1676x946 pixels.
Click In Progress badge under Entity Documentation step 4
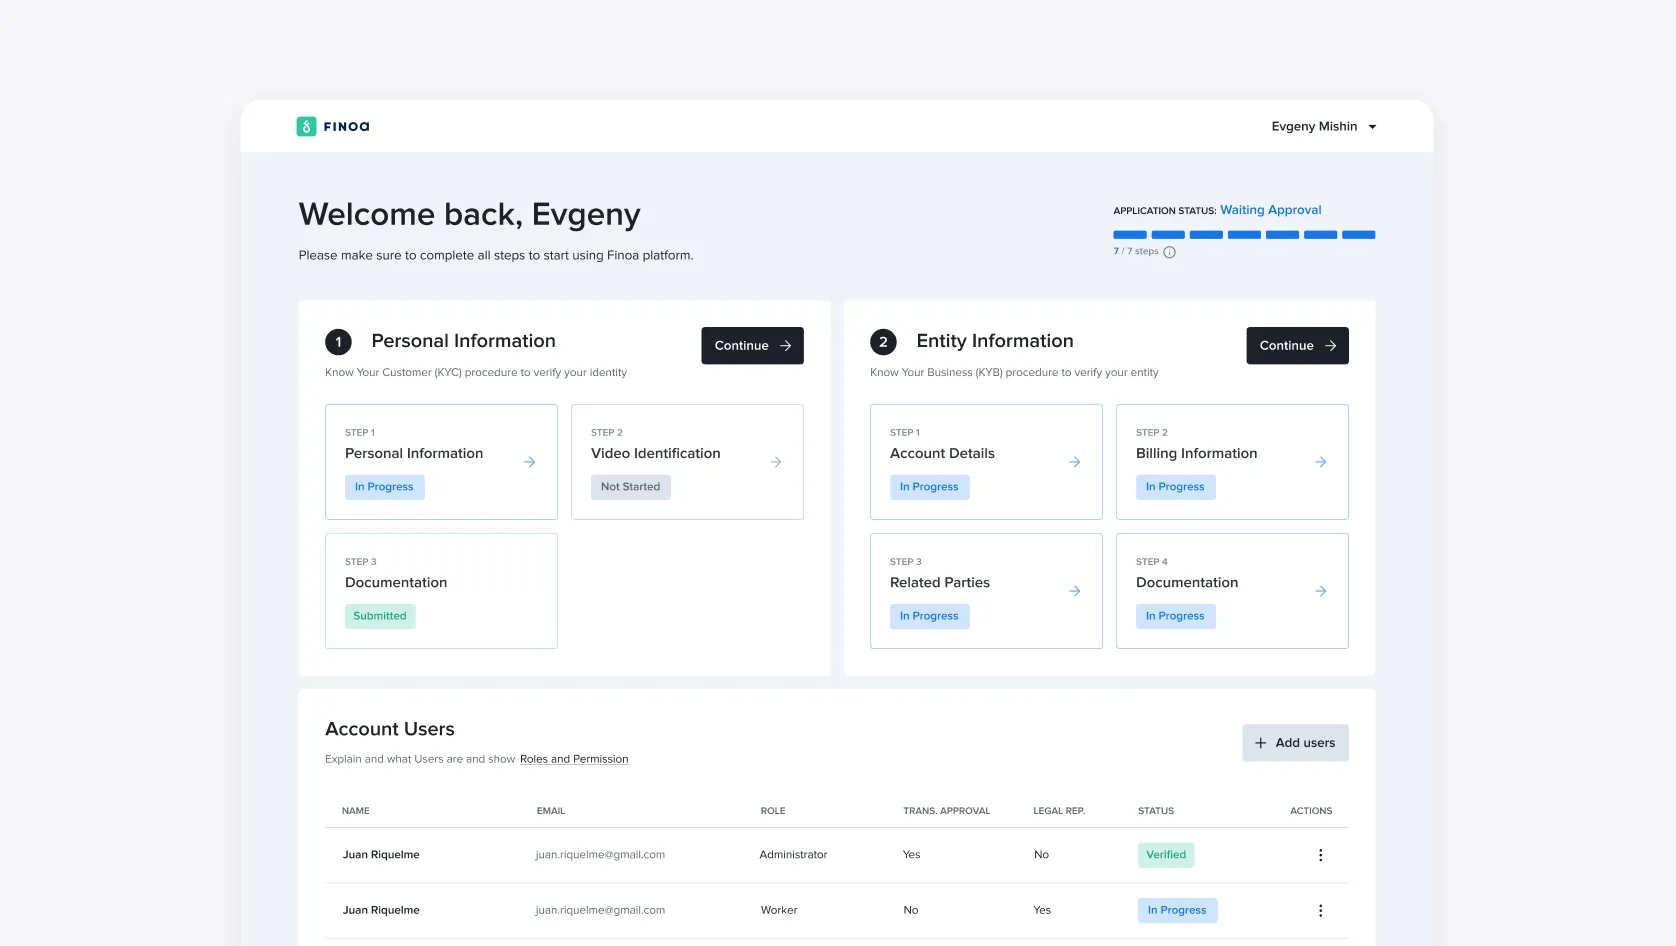coord(1175,616)
